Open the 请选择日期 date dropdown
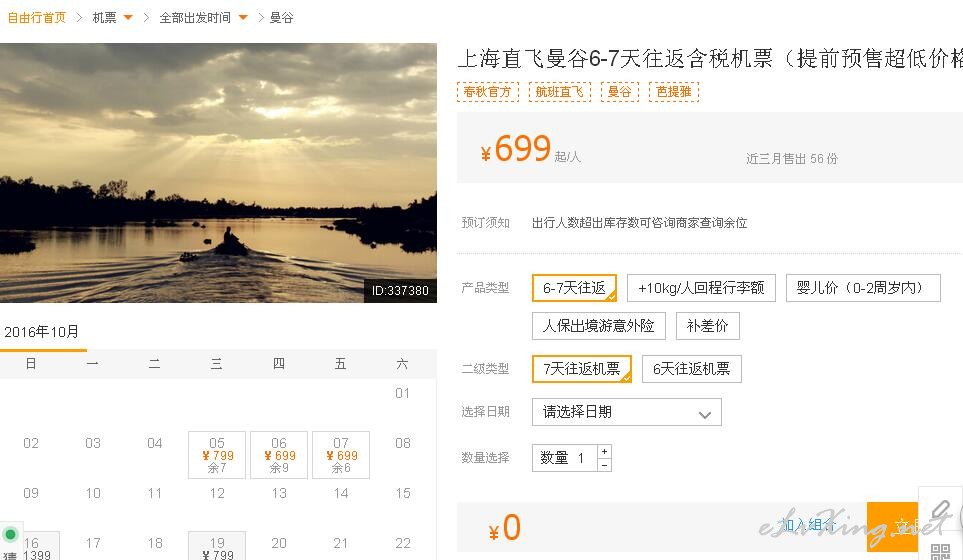 (x=626, y=412)
